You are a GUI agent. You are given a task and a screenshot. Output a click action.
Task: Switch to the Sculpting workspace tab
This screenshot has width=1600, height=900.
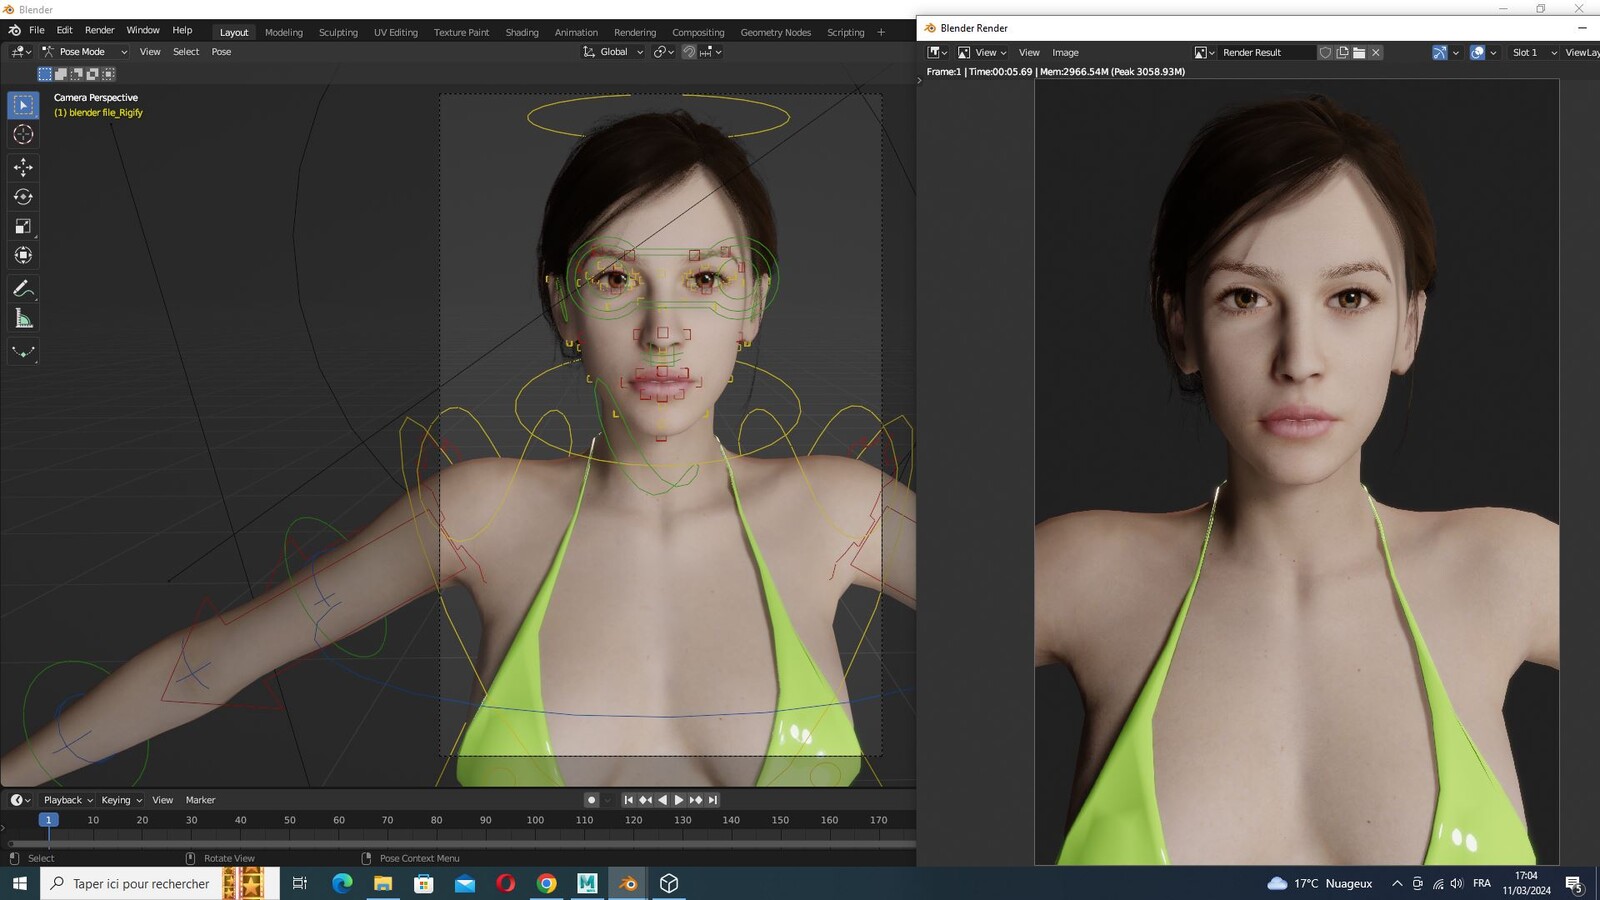[x=338, y=32]
